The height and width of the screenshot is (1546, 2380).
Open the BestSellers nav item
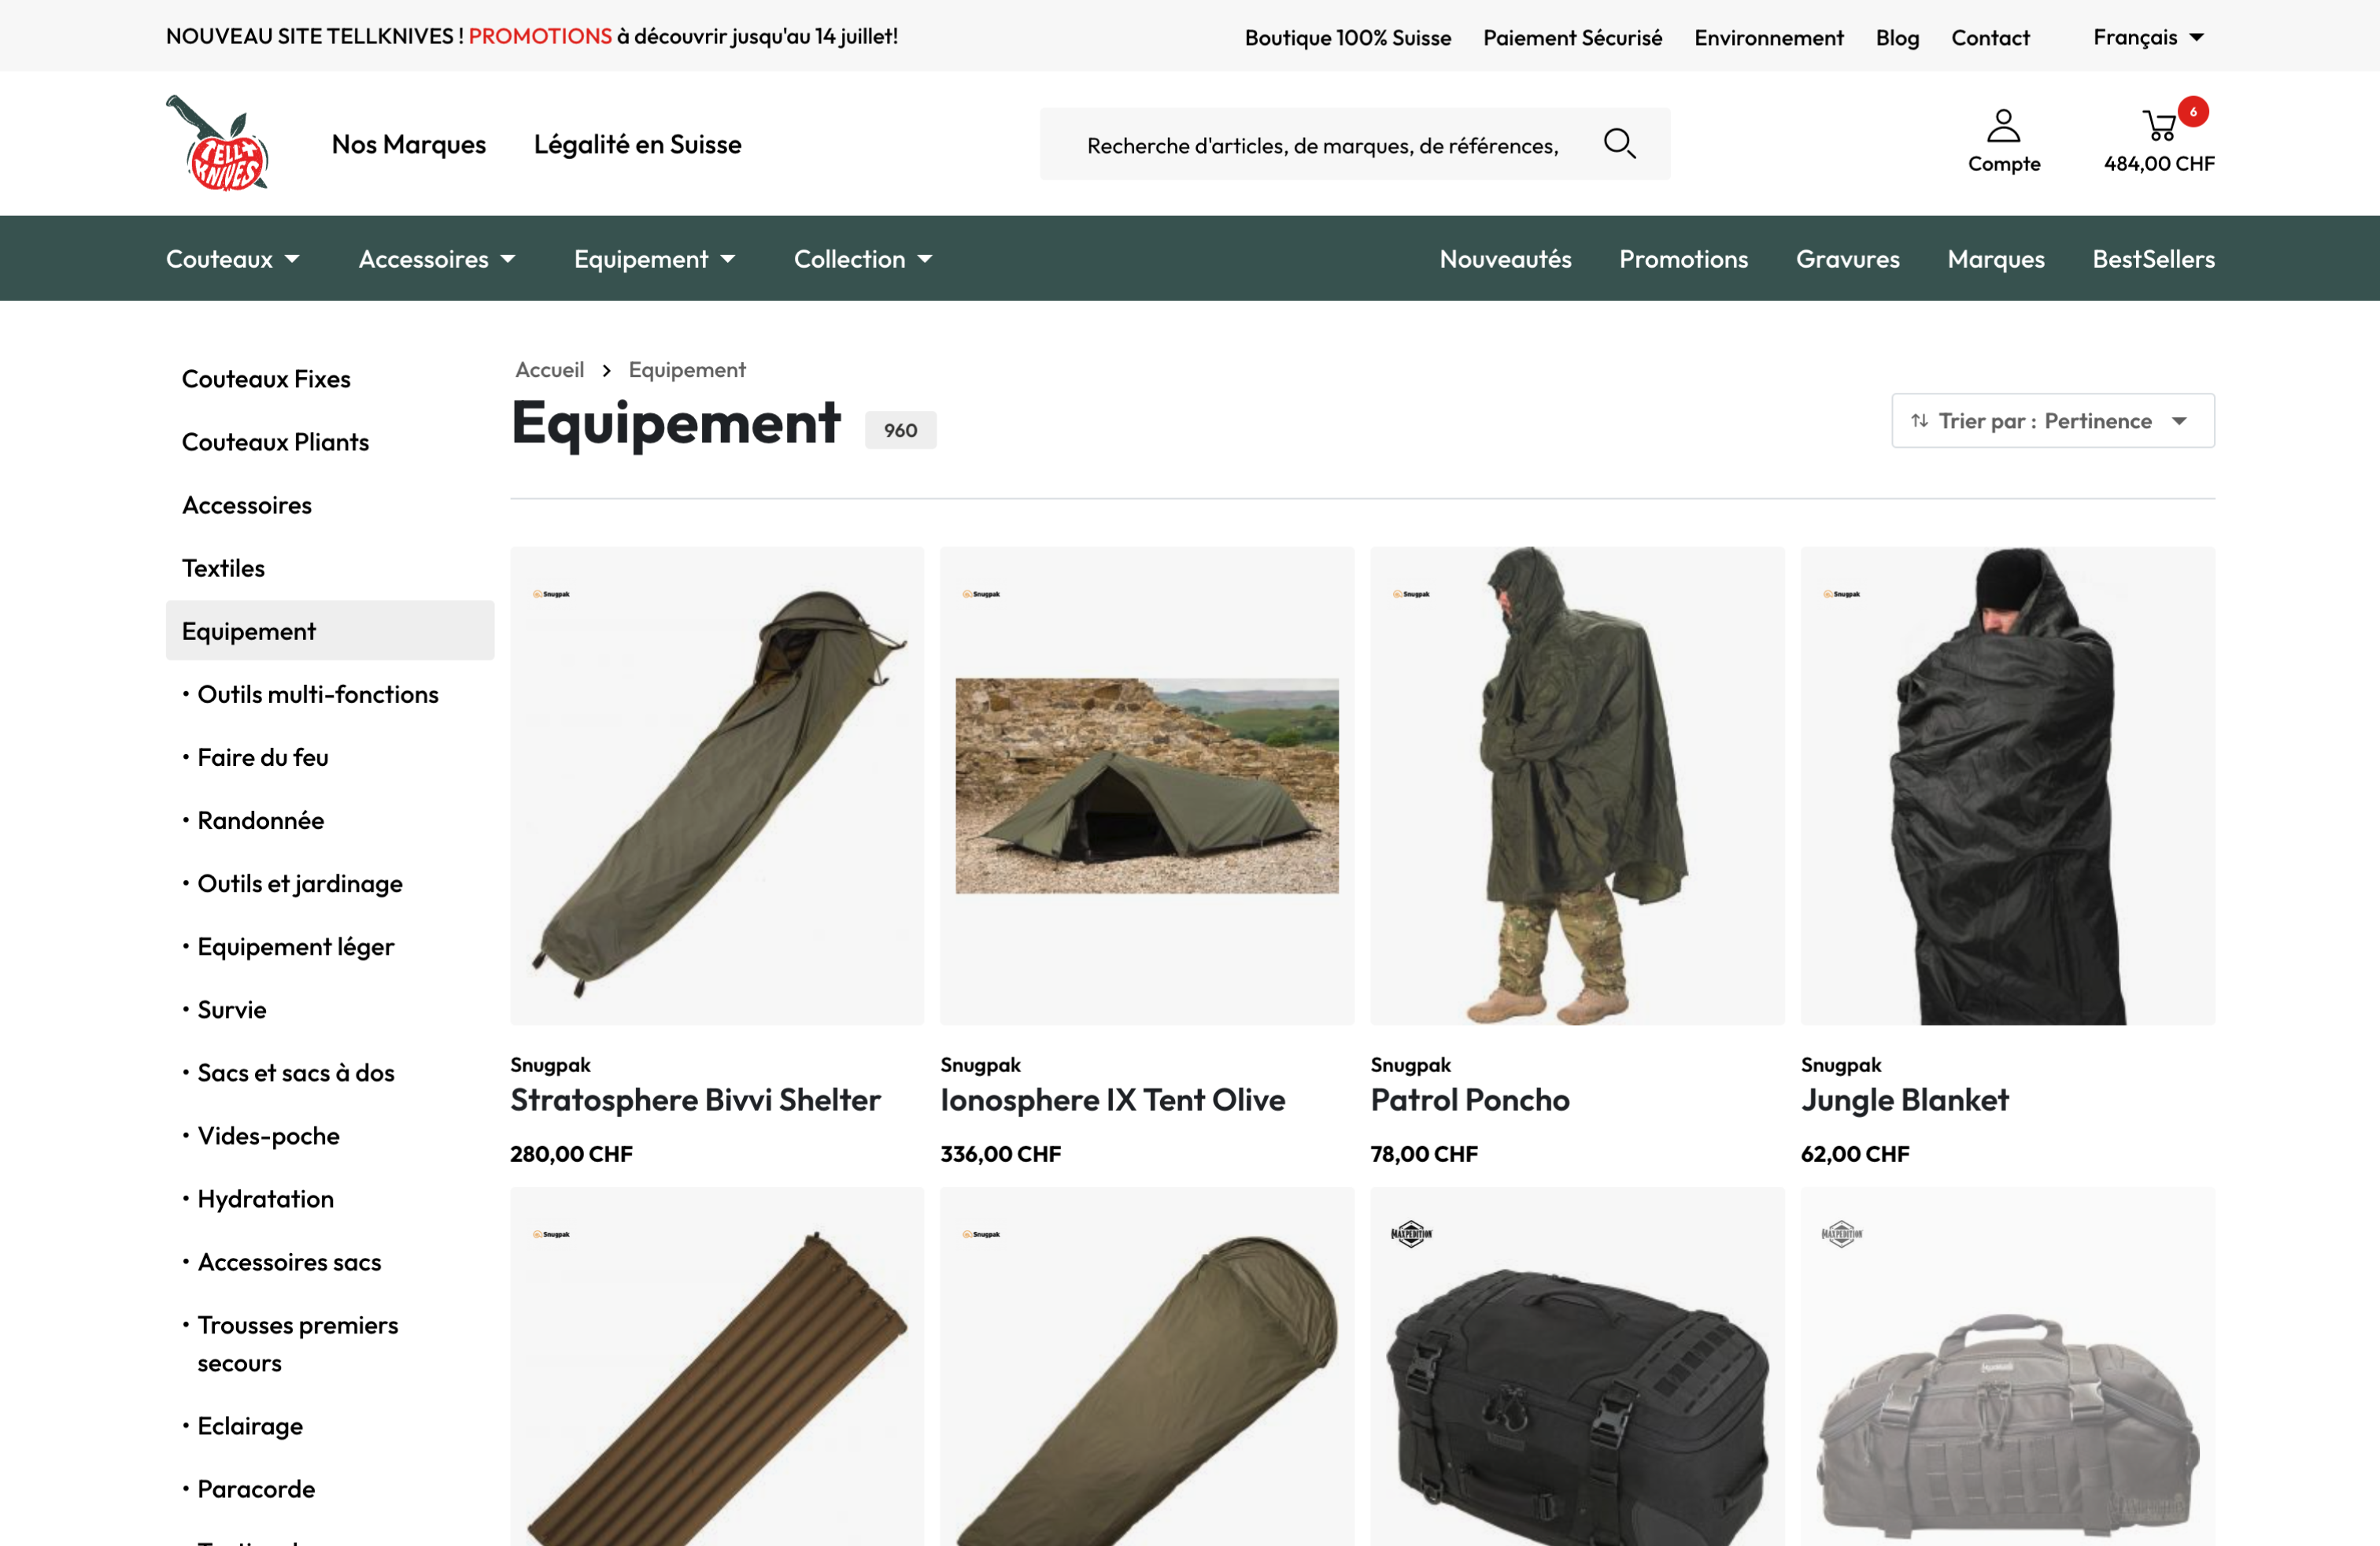[2153, 259]
